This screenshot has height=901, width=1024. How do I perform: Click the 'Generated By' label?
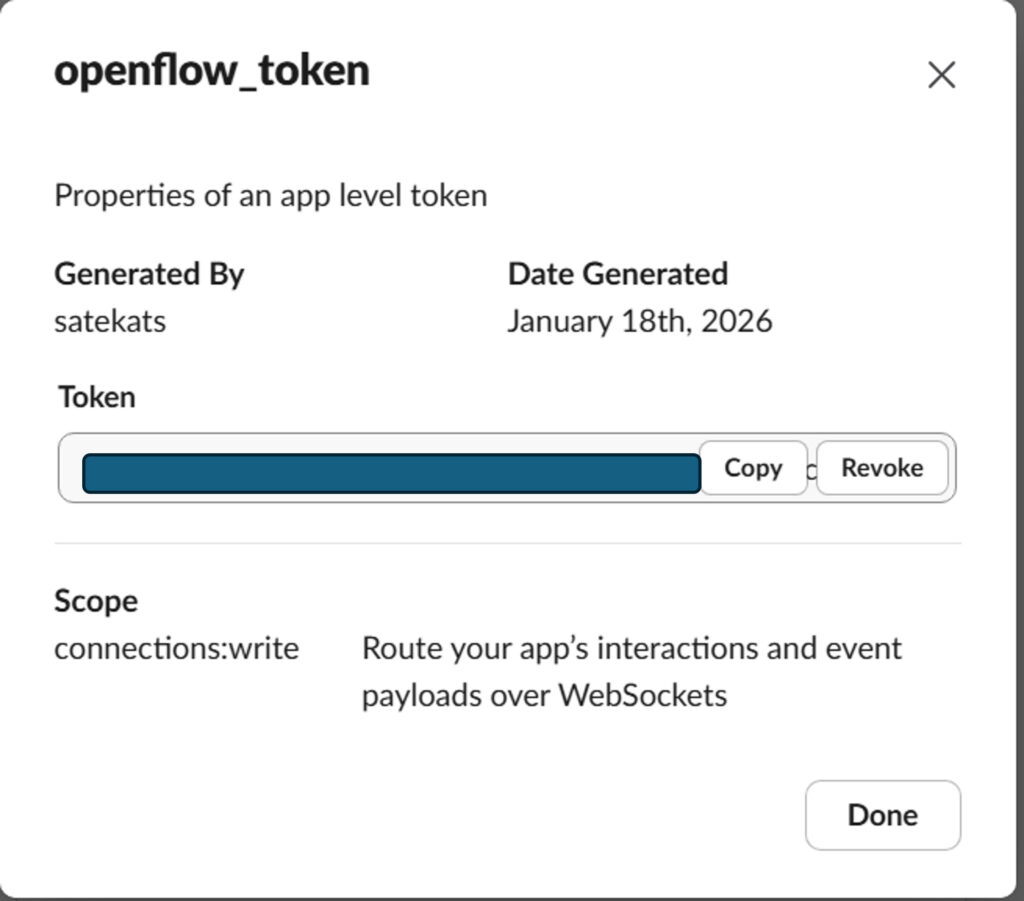click(x=149, y=274)
